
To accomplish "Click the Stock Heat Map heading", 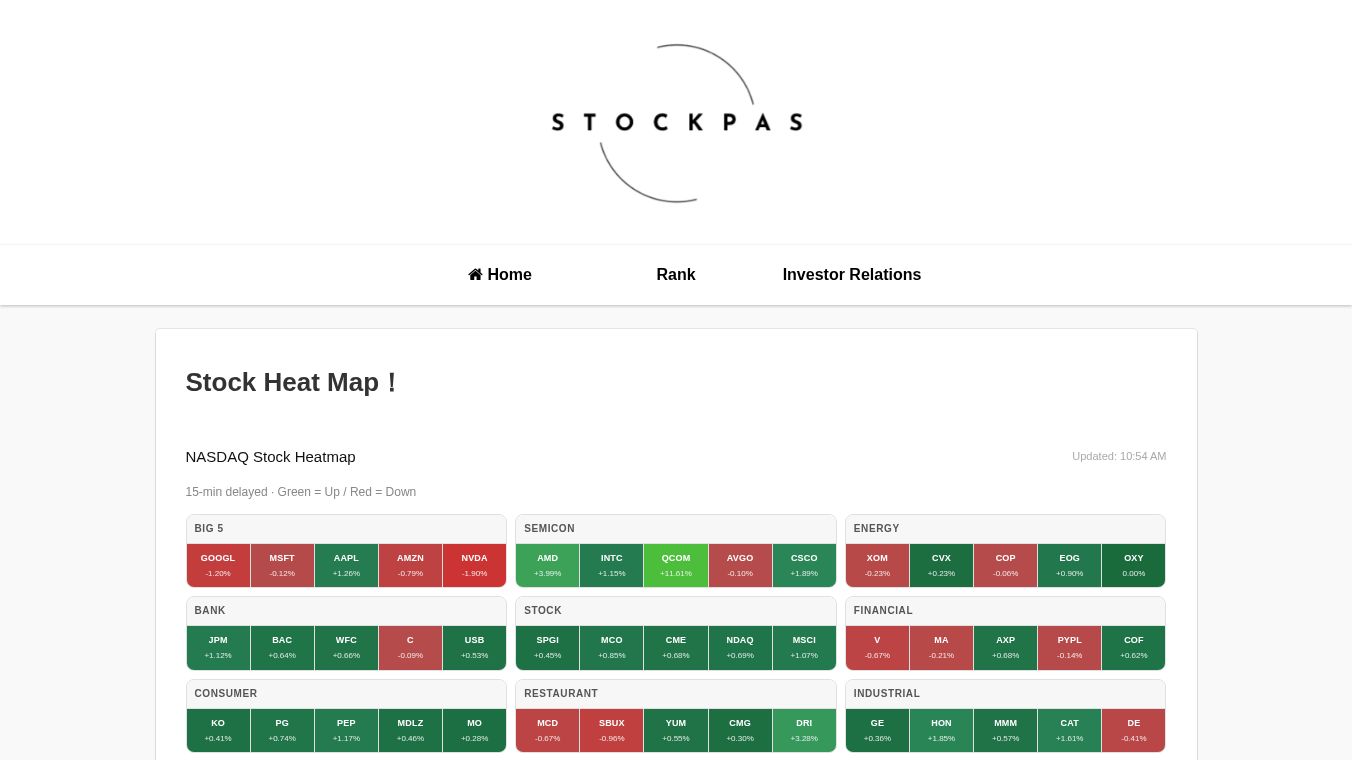I will [292, 382].
